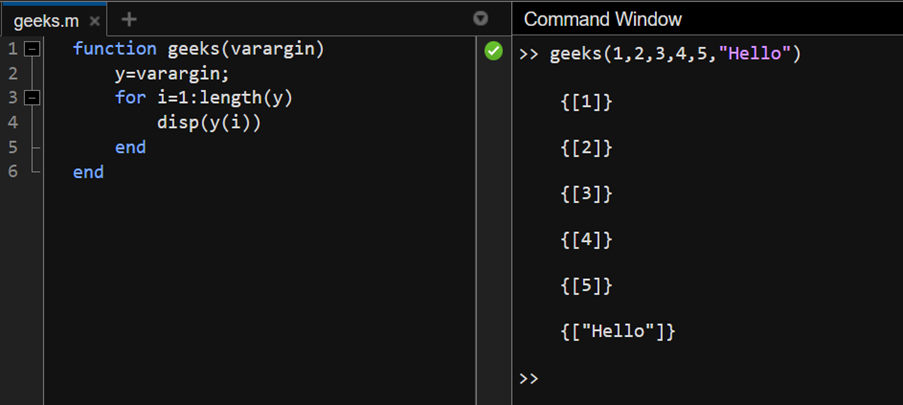Image resolution: width=903 pixels, height=405 pixels.
Task: Click line number 2 in the gutter
Action: [12, 73]
